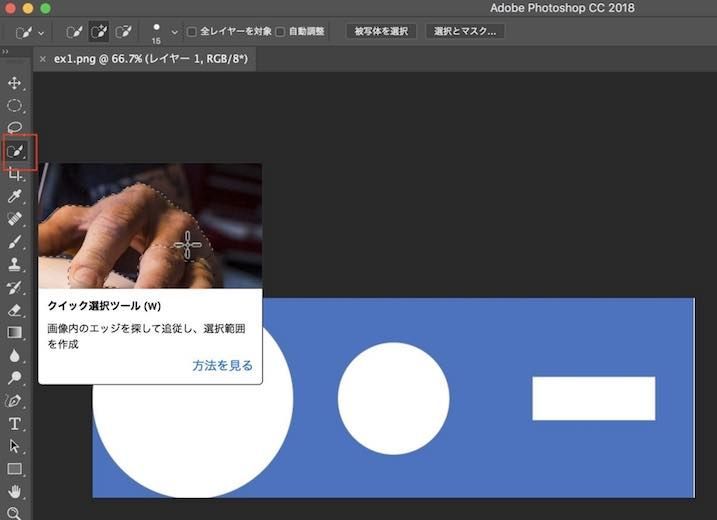This screenshot has height=520, width=717.
Task: Enable 自動調整 checkbox
Action: 281,32
